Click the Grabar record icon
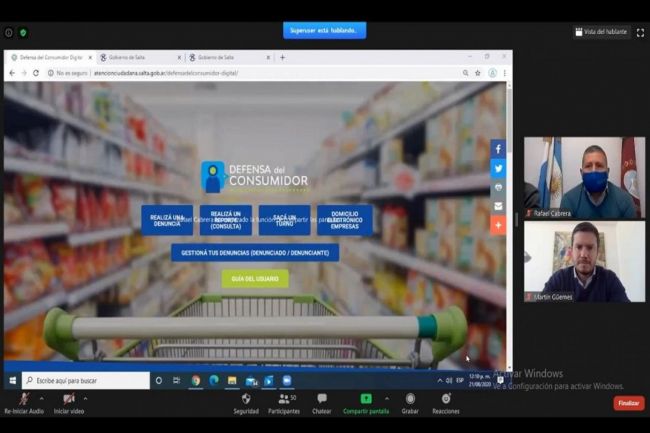650x433 pixels. point(410,399)
